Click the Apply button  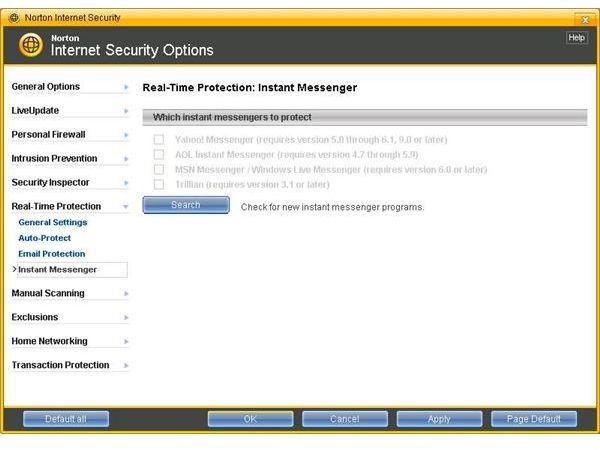click(x=439, y=419)
